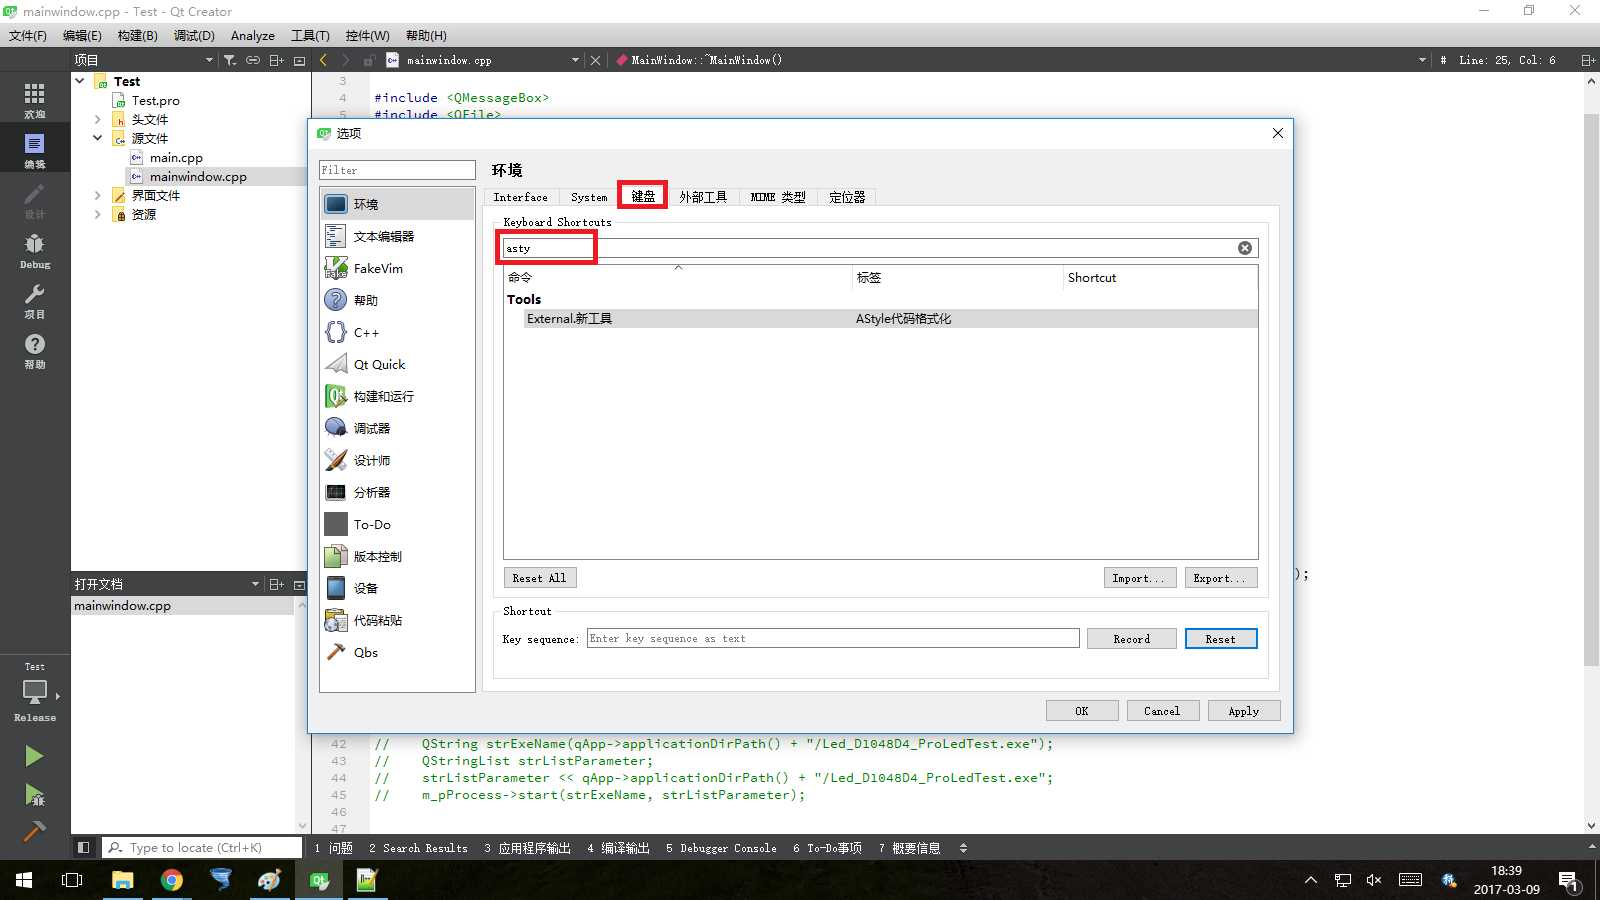1600x900 pixels.
Task: Select 版本控制 options category
Action: 397,556
